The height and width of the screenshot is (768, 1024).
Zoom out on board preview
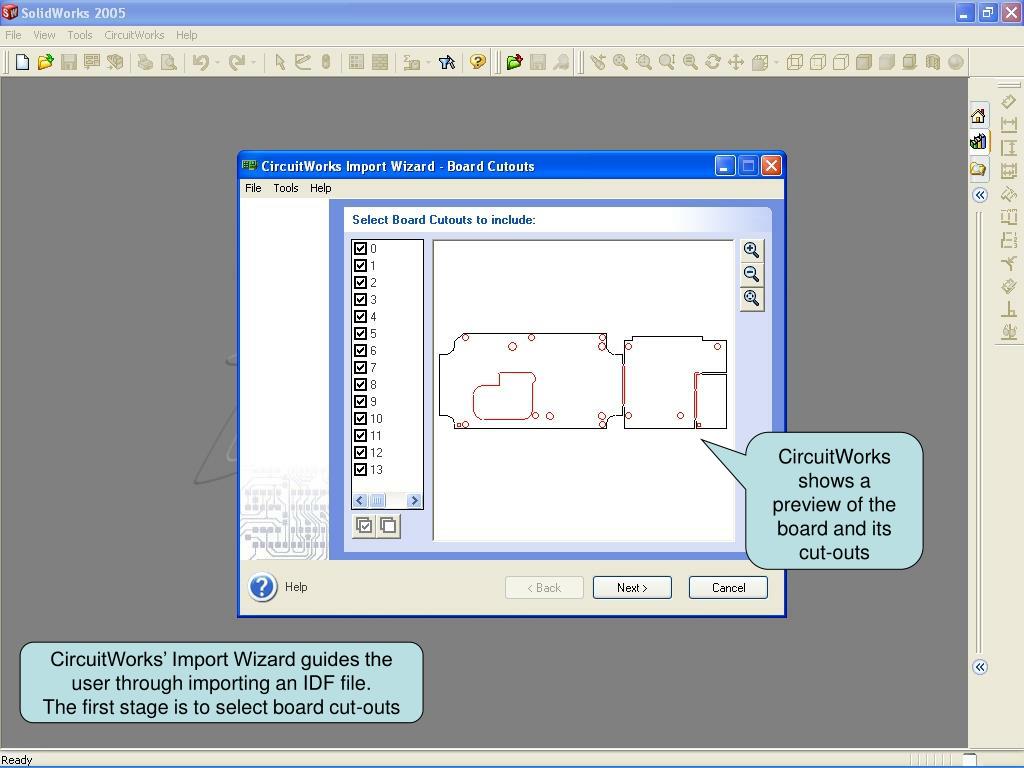752,274
